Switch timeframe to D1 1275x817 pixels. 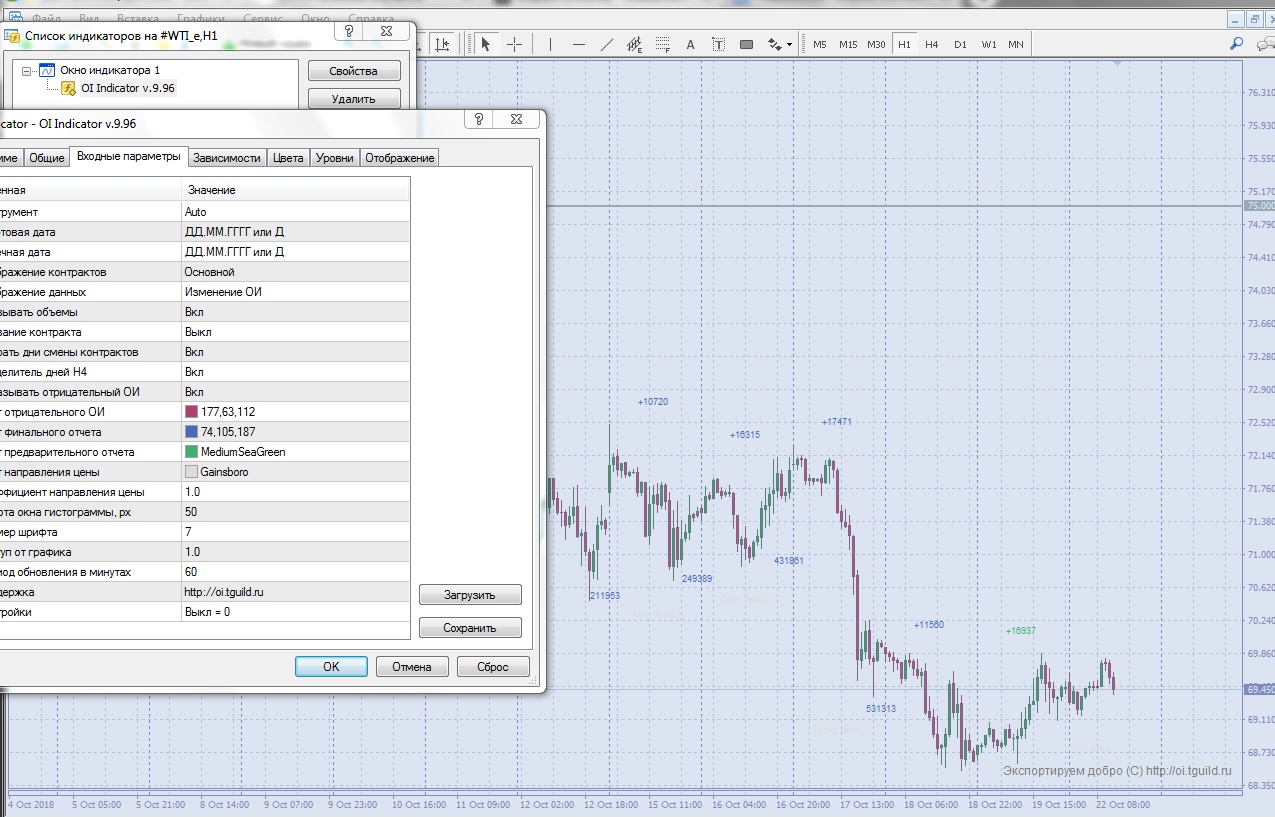960,44
